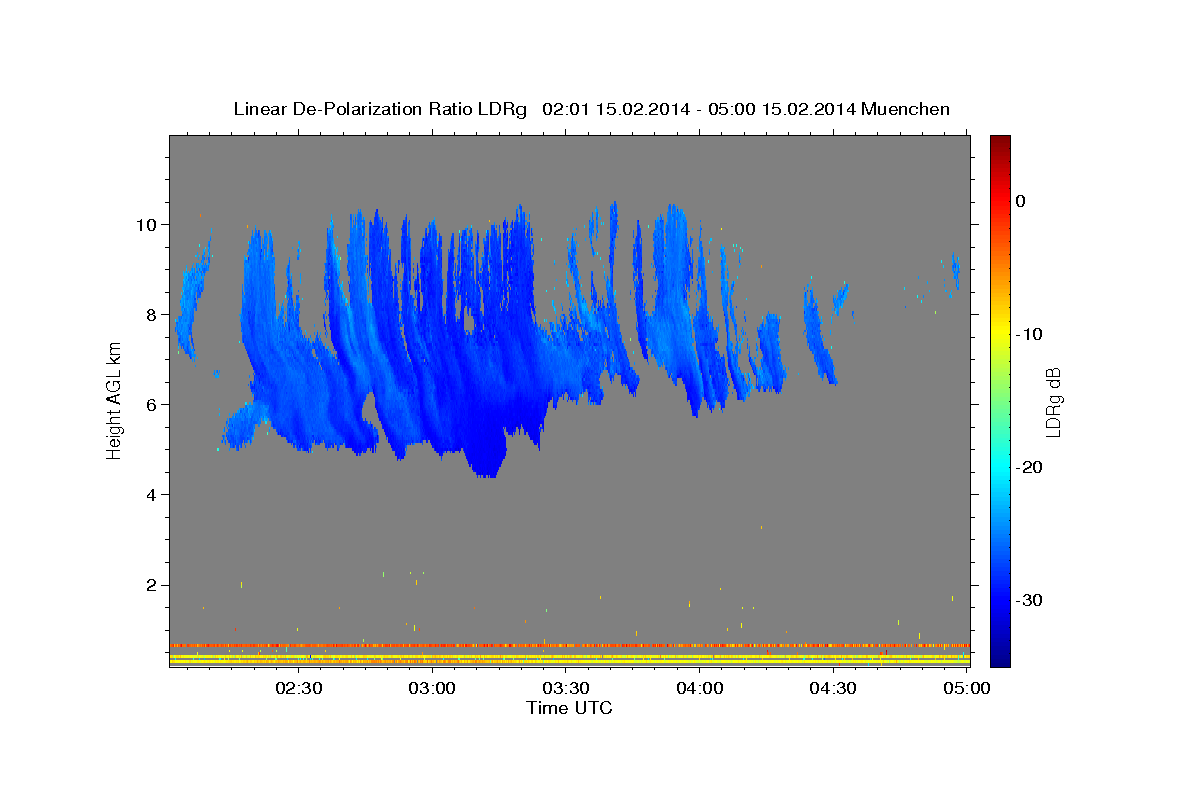Click the height axis label '4'
1200x800 pixels.
click(x=152, y=494)
